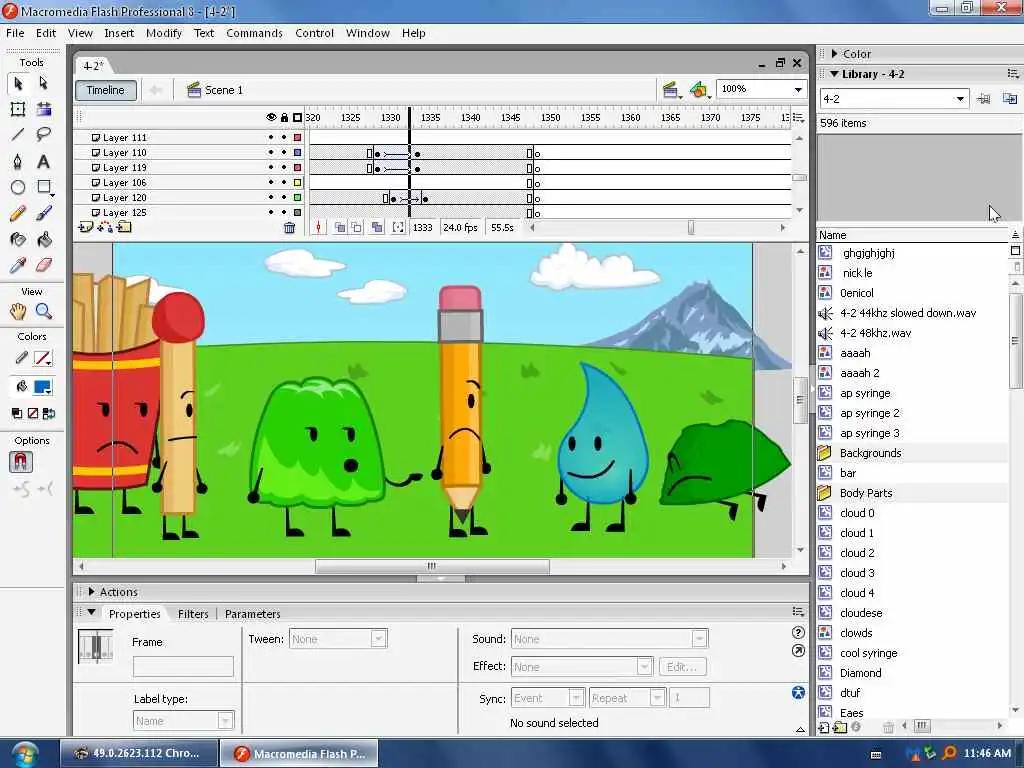Toggle Onion Skin Outlines button
The image size is (1024, 768).
pos(357,227)
